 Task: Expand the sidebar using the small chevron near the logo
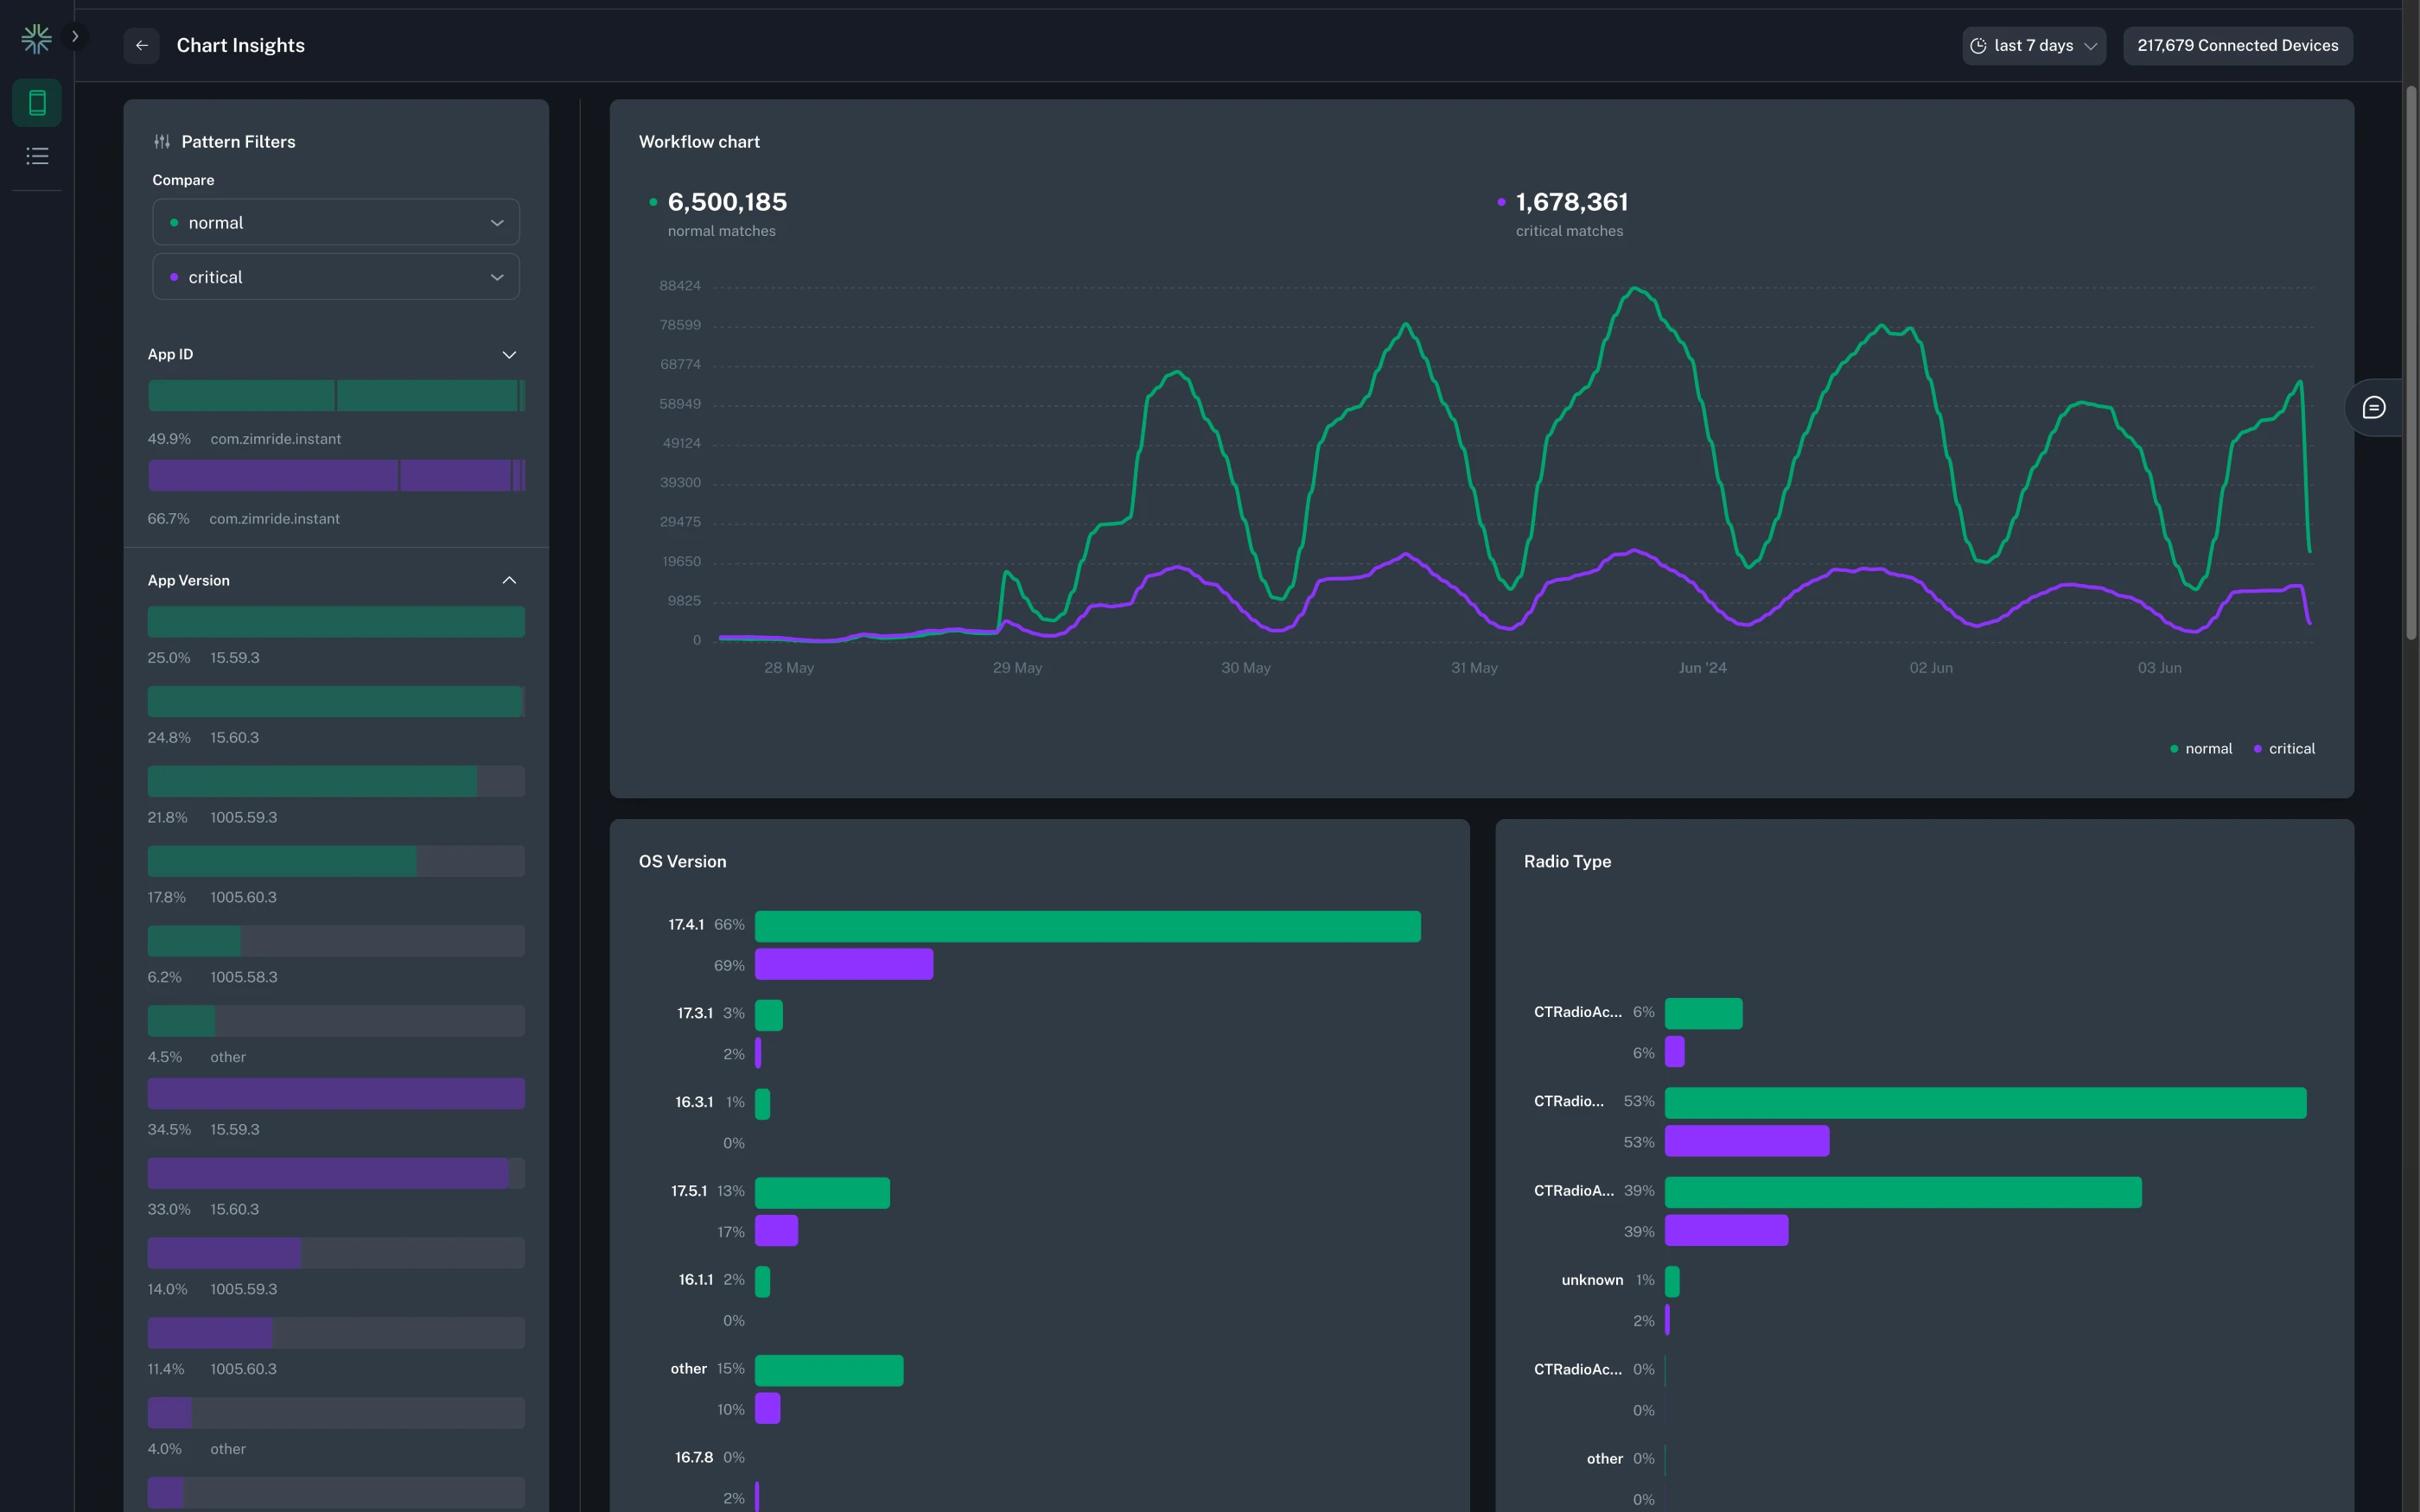(x=75, y=35)
